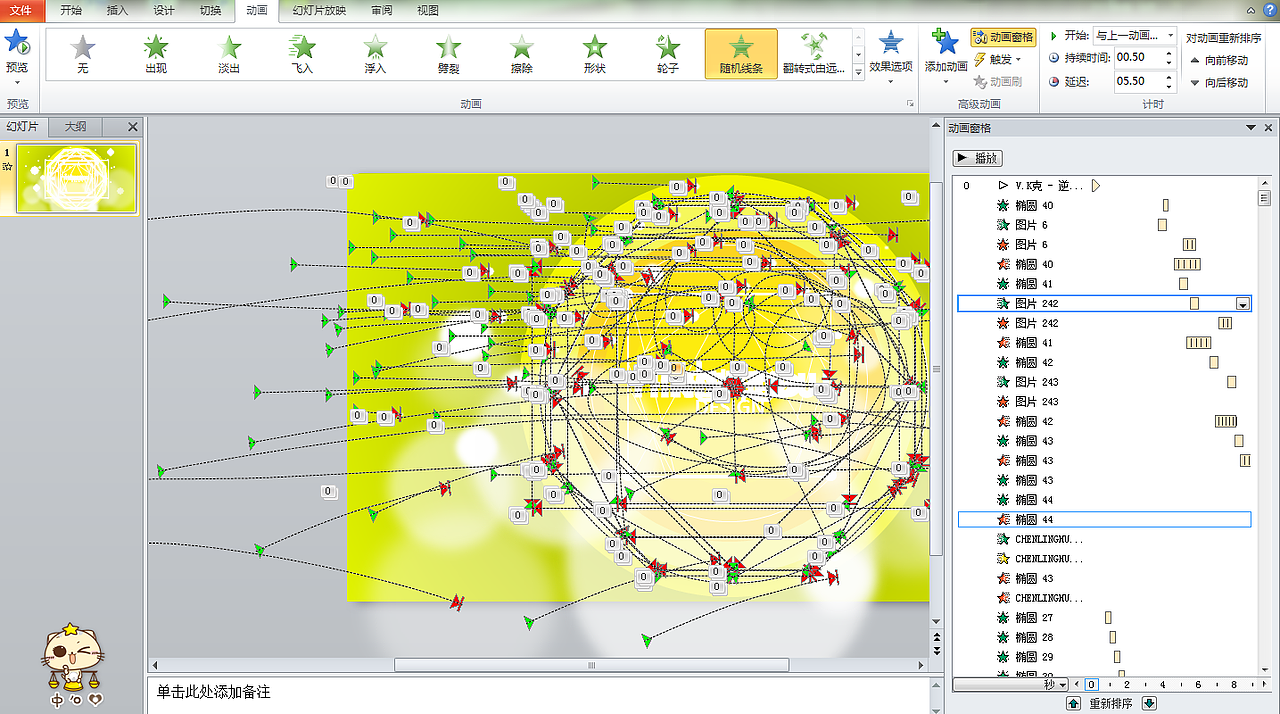Click the 播放 play button in animation pane
Image resolution: width=1280 pixels, height=714 pixels.
point(978,158)
